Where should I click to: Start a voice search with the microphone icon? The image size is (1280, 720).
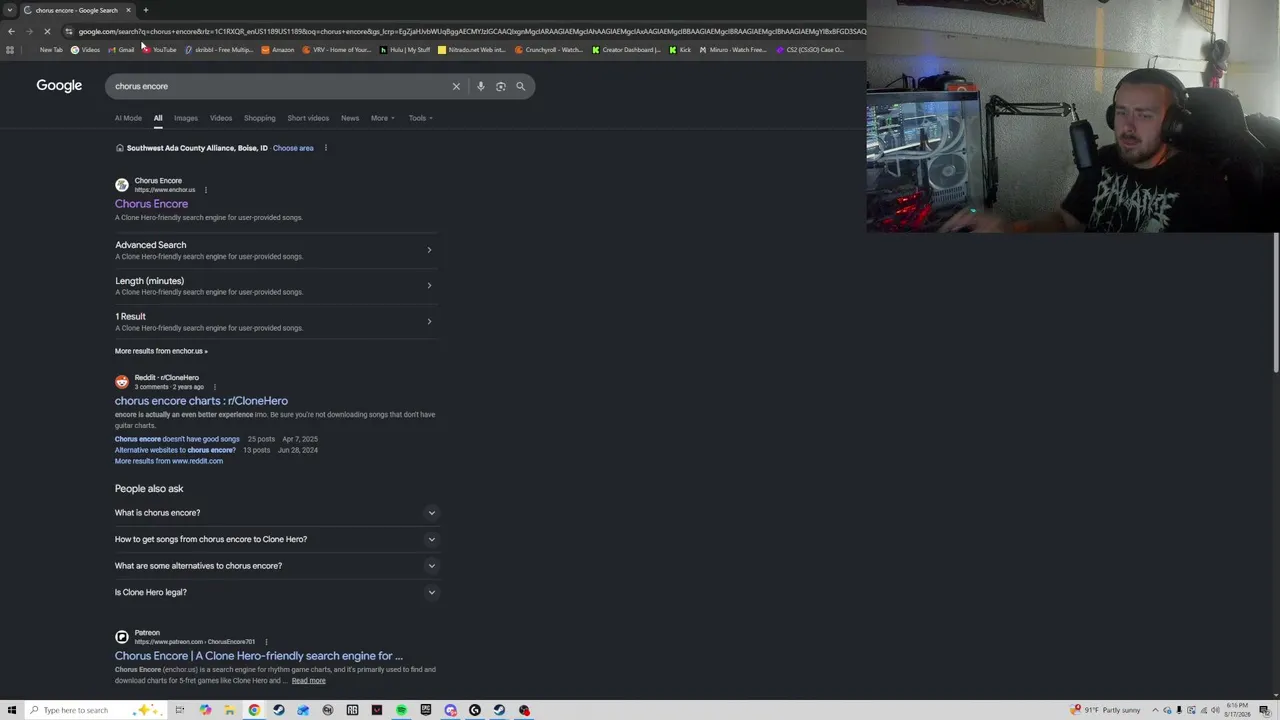click(x=481, y=86)
